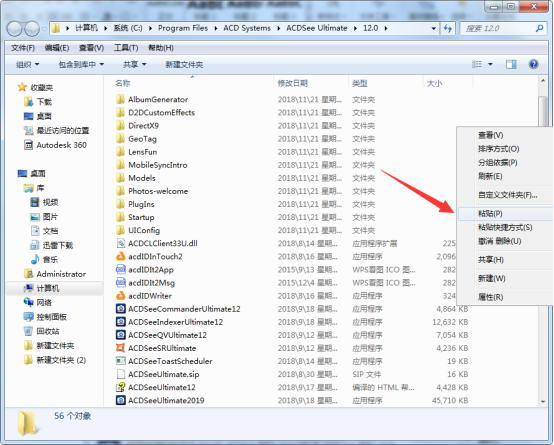Select the ACDSeeIndexerUltimate12 file name
Viewport: 554px width, 445px height.
coord(175,322)
